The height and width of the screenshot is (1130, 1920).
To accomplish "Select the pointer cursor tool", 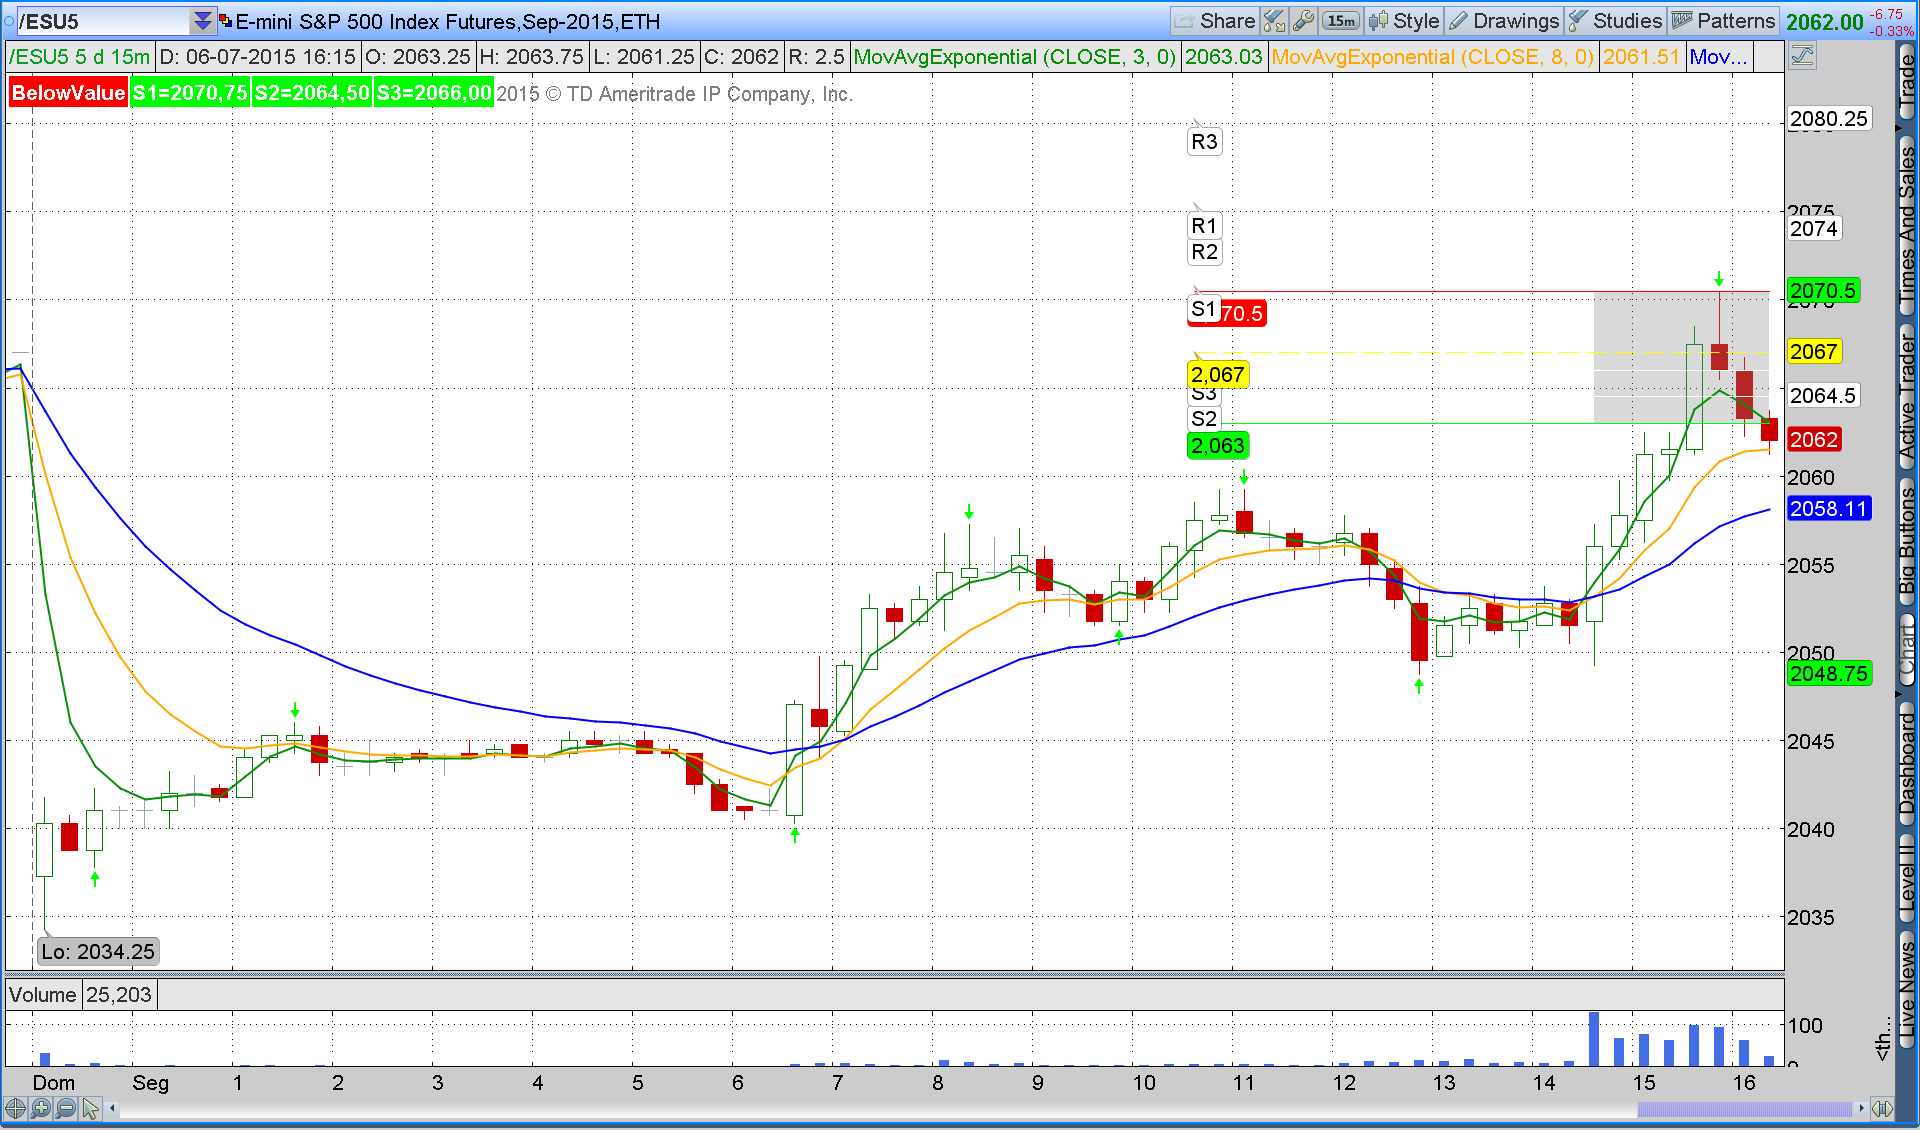I will (91, 1108).
